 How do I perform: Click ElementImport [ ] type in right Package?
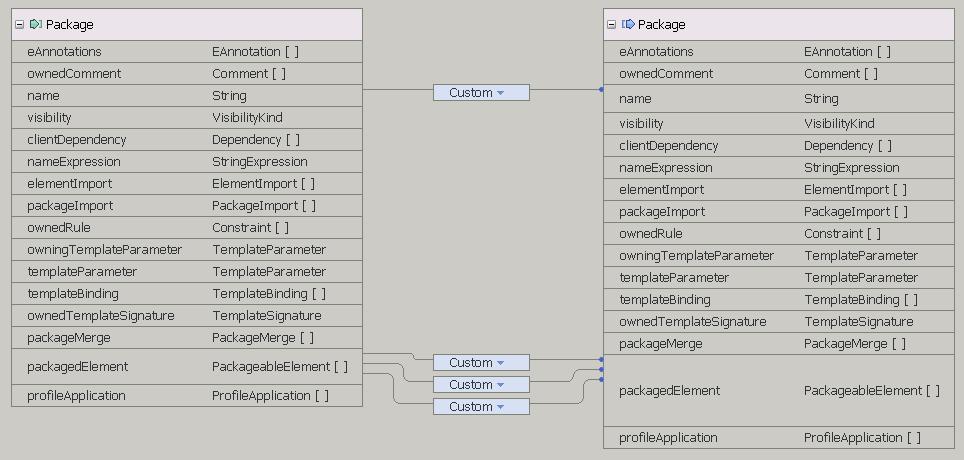[x=855, y=189]
